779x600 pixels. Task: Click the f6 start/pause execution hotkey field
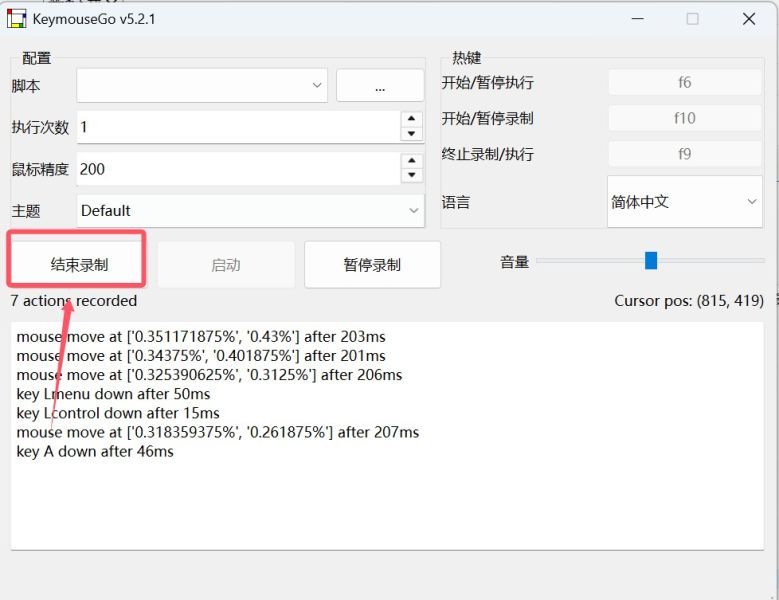click(685, 82)
